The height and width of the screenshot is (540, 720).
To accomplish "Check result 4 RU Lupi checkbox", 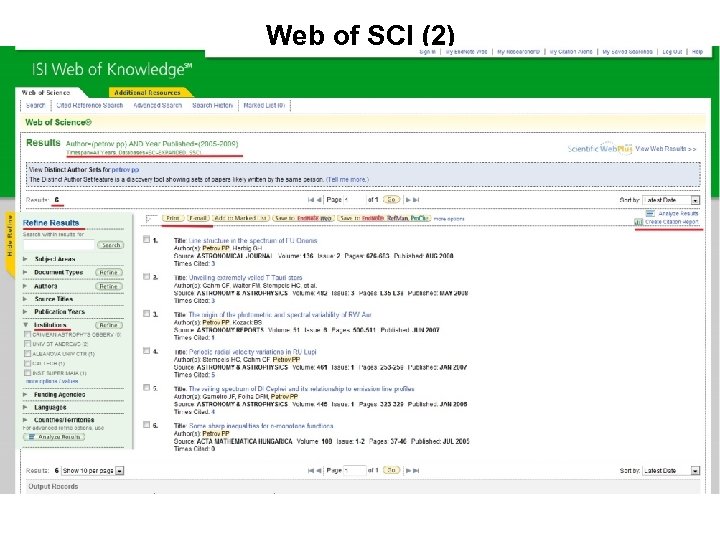I will click(x=146, y=351).
